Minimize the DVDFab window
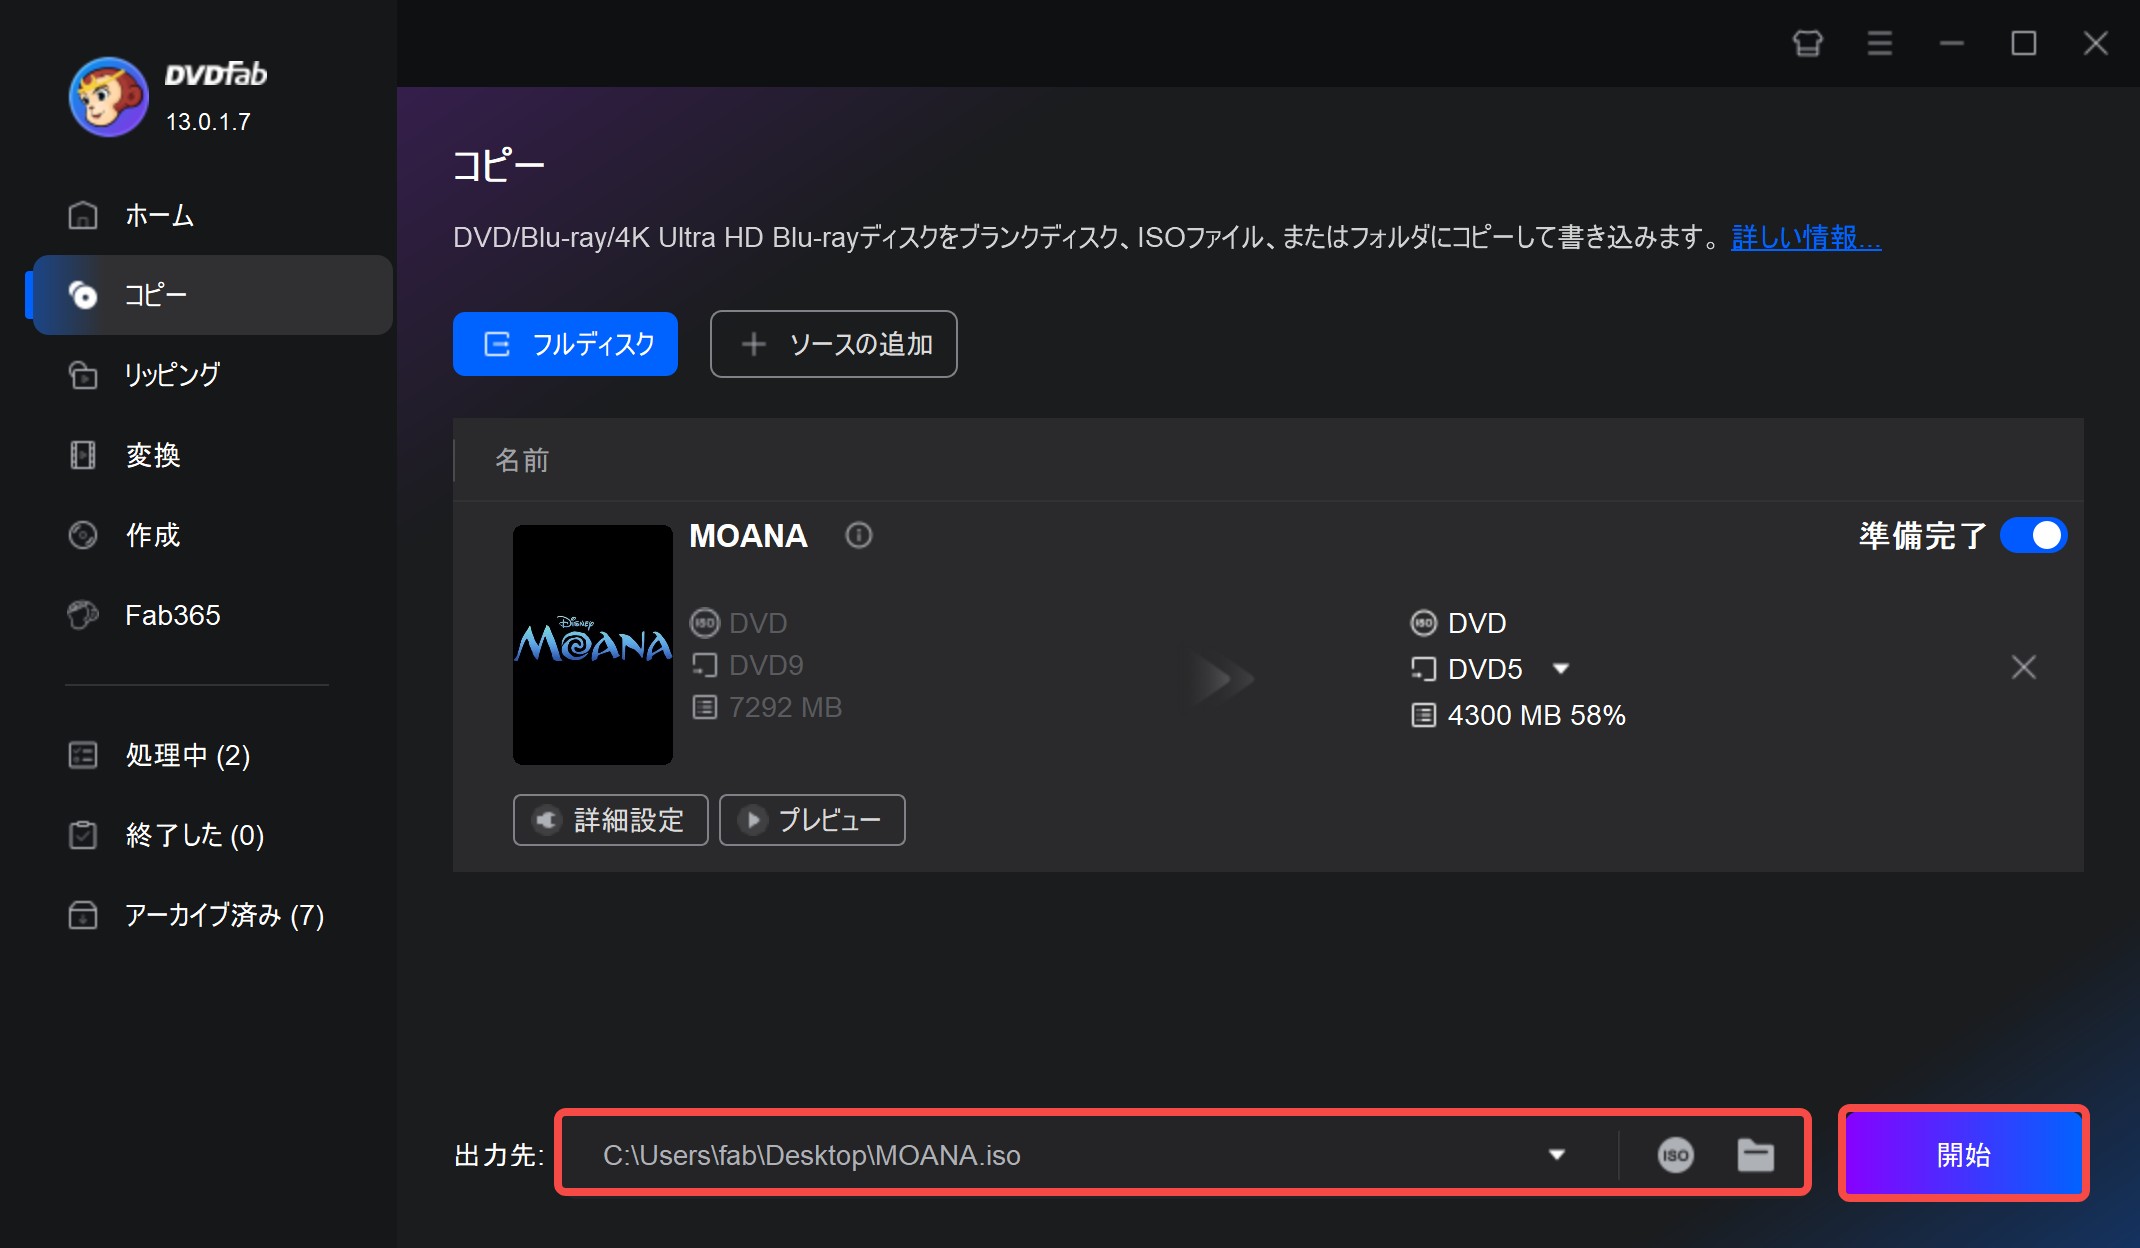 click(x=1951, y=43)
